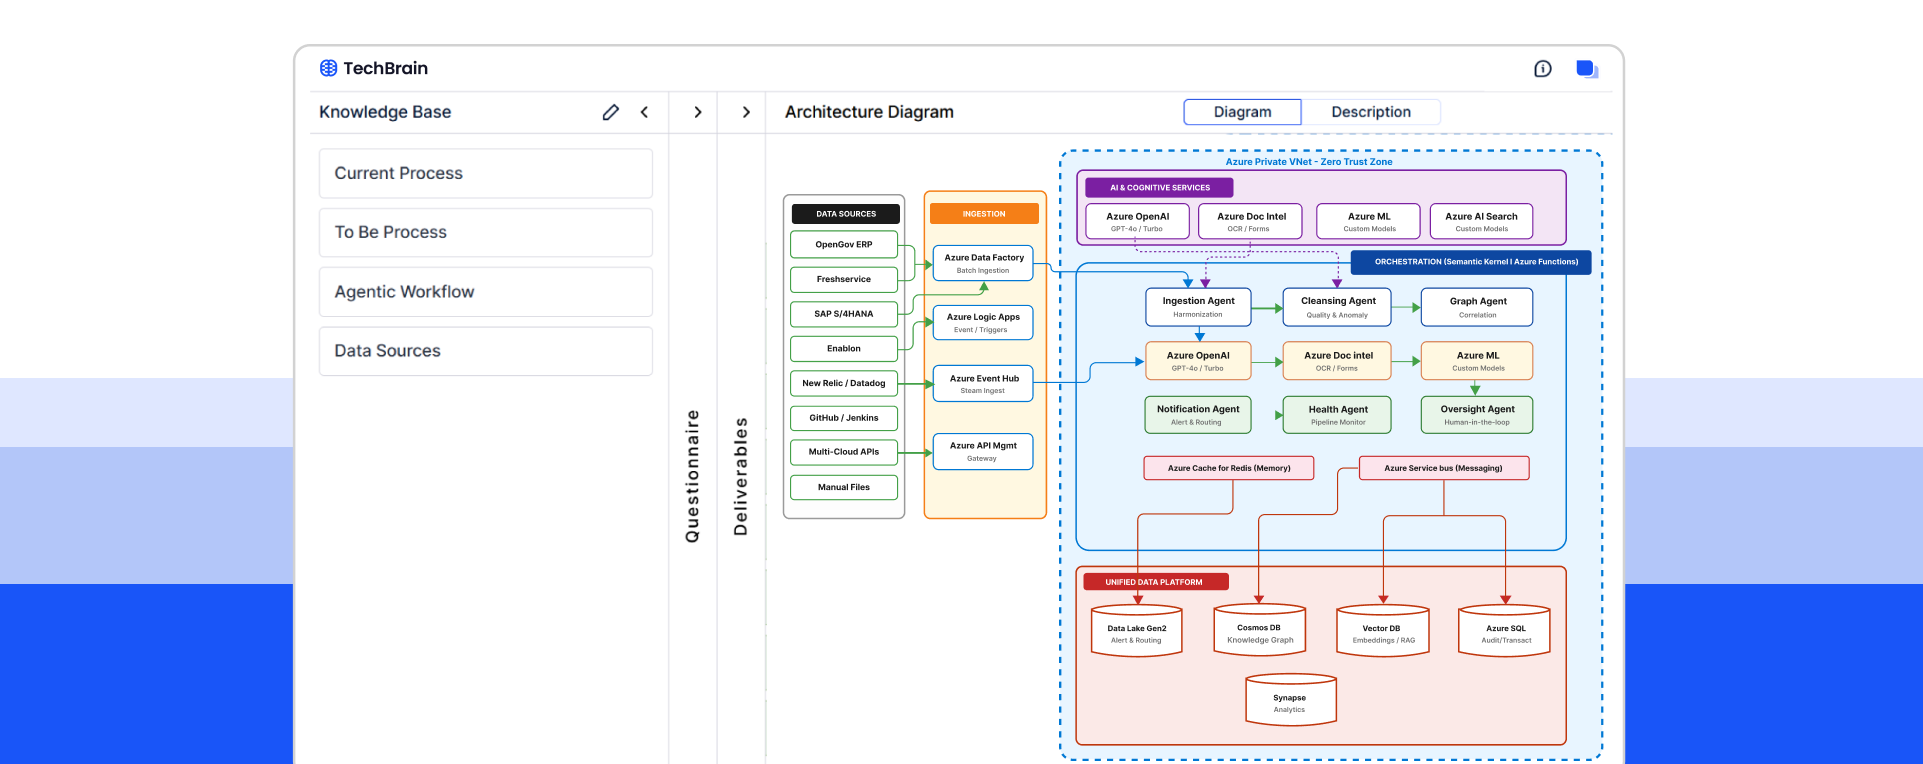
Task: Open the Data Sources item
Action: (x=485, y=351)
